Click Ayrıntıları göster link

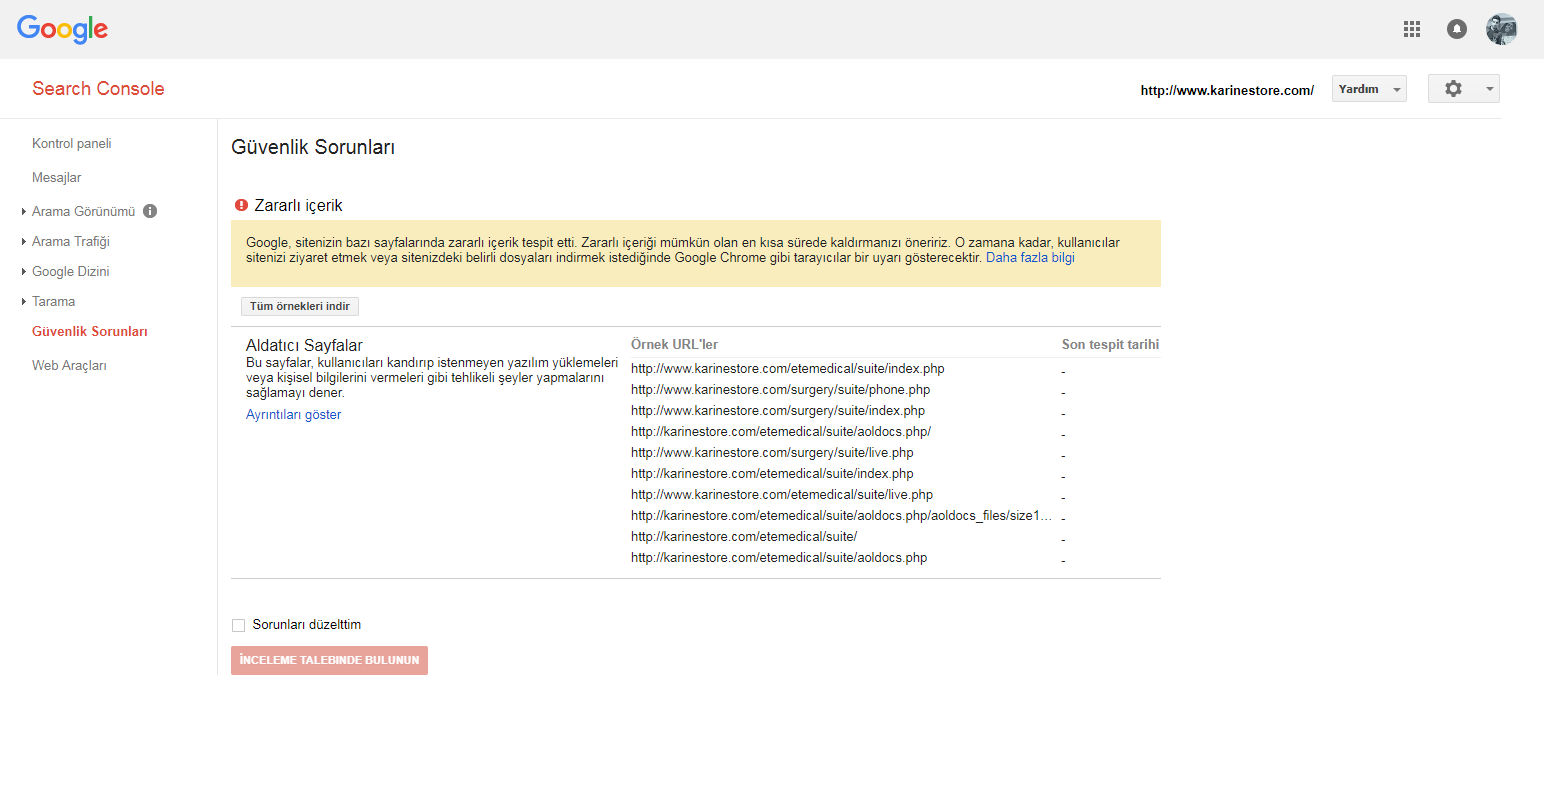tap(293, 414)
